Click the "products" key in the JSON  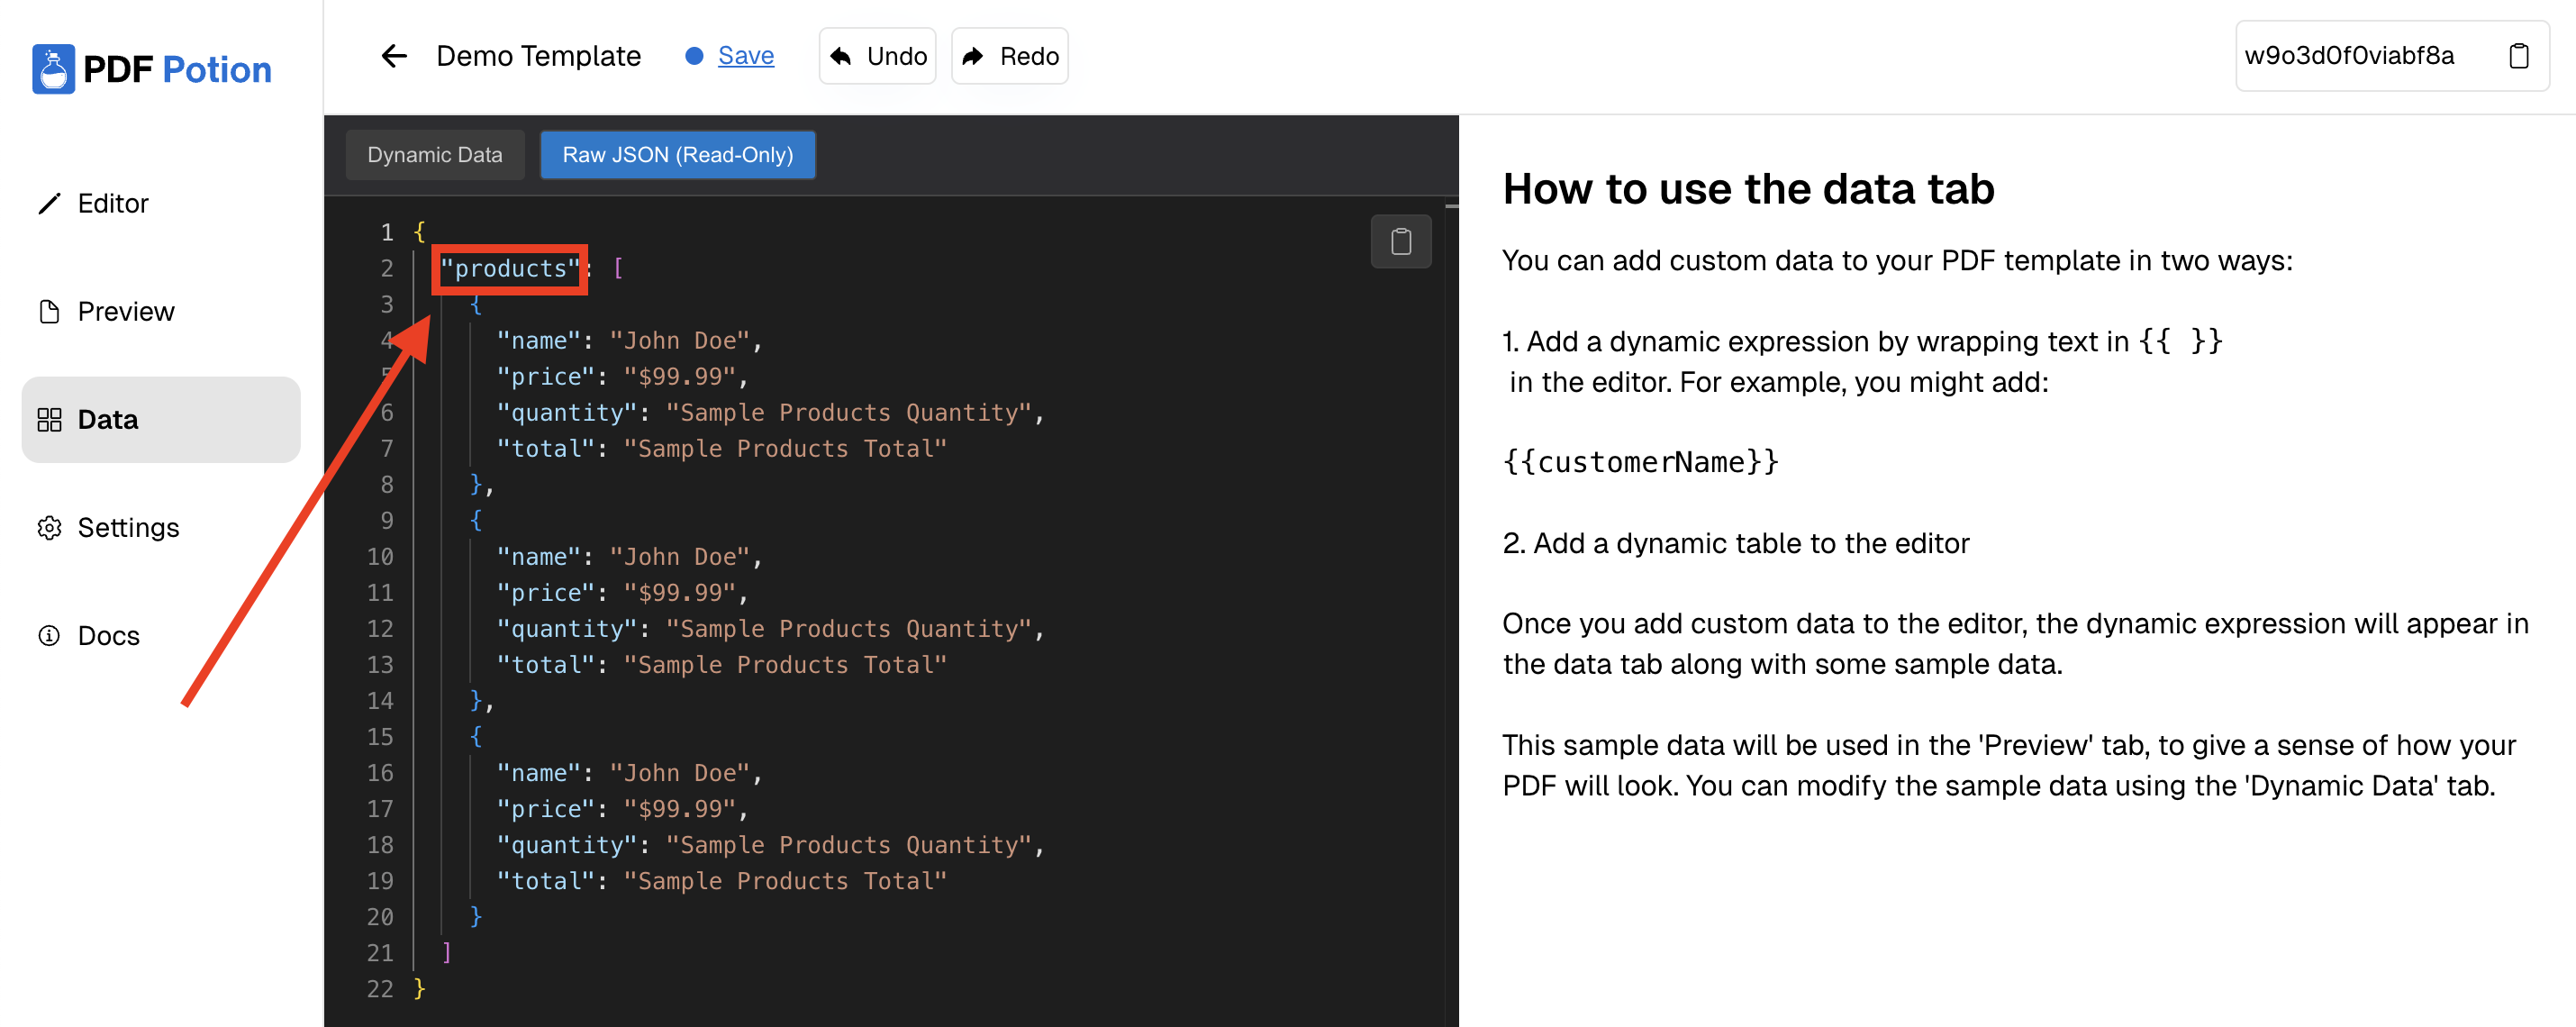509,268
